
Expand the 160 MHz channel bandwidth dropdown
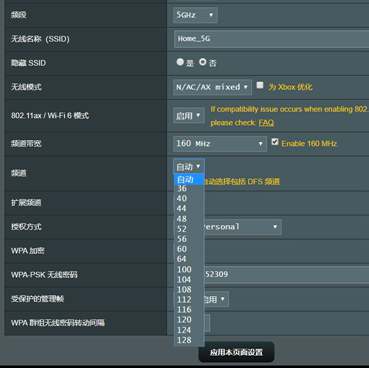pos(220,144)
